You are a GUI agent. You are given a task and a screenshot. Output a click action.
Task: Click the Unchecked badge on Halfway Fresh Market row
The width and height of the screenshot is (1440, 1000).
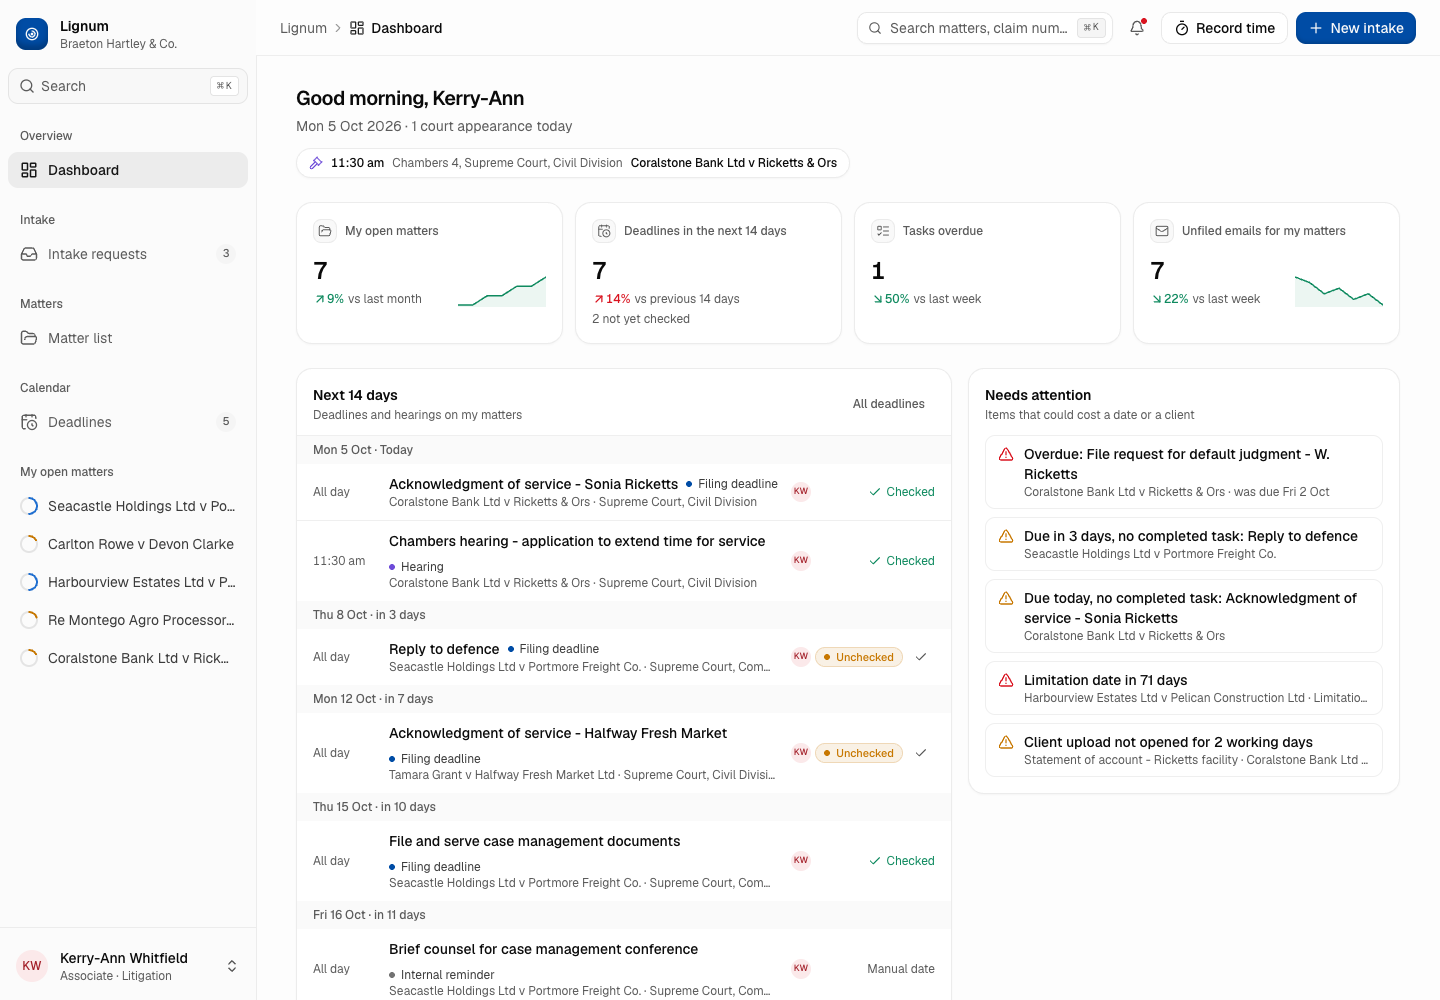coord(859,753)
